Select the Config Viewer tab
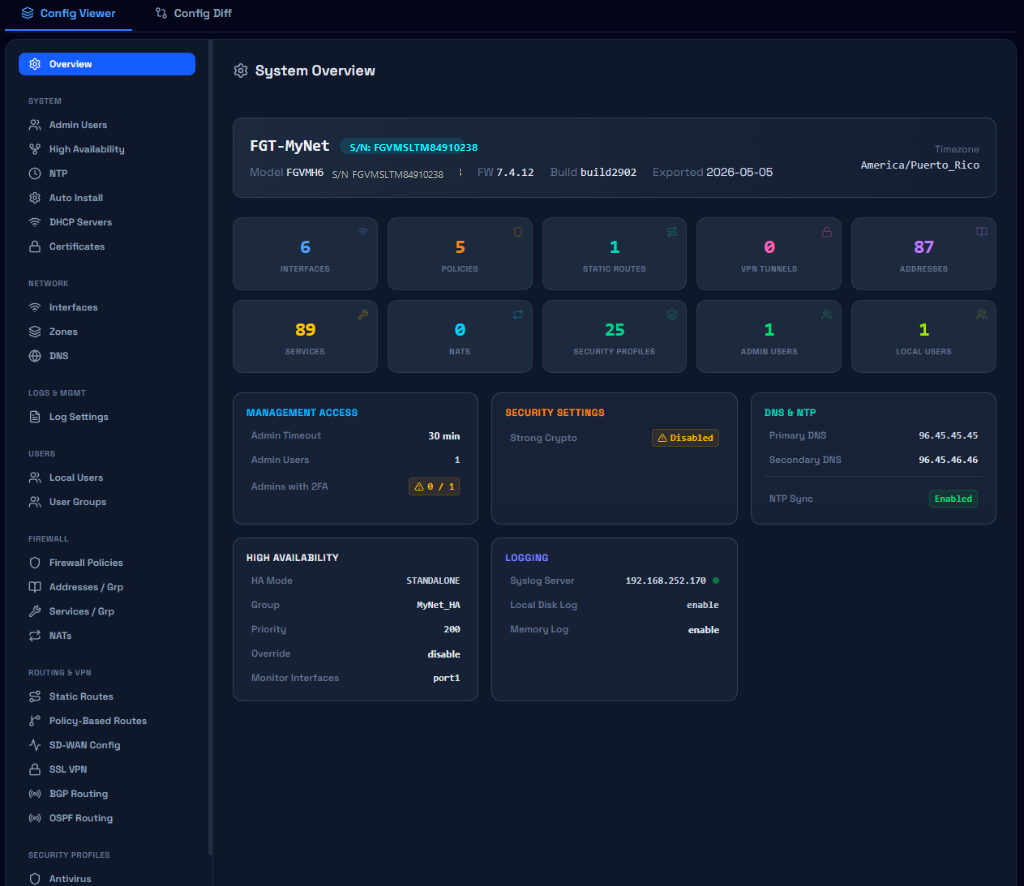 (69, 13)
